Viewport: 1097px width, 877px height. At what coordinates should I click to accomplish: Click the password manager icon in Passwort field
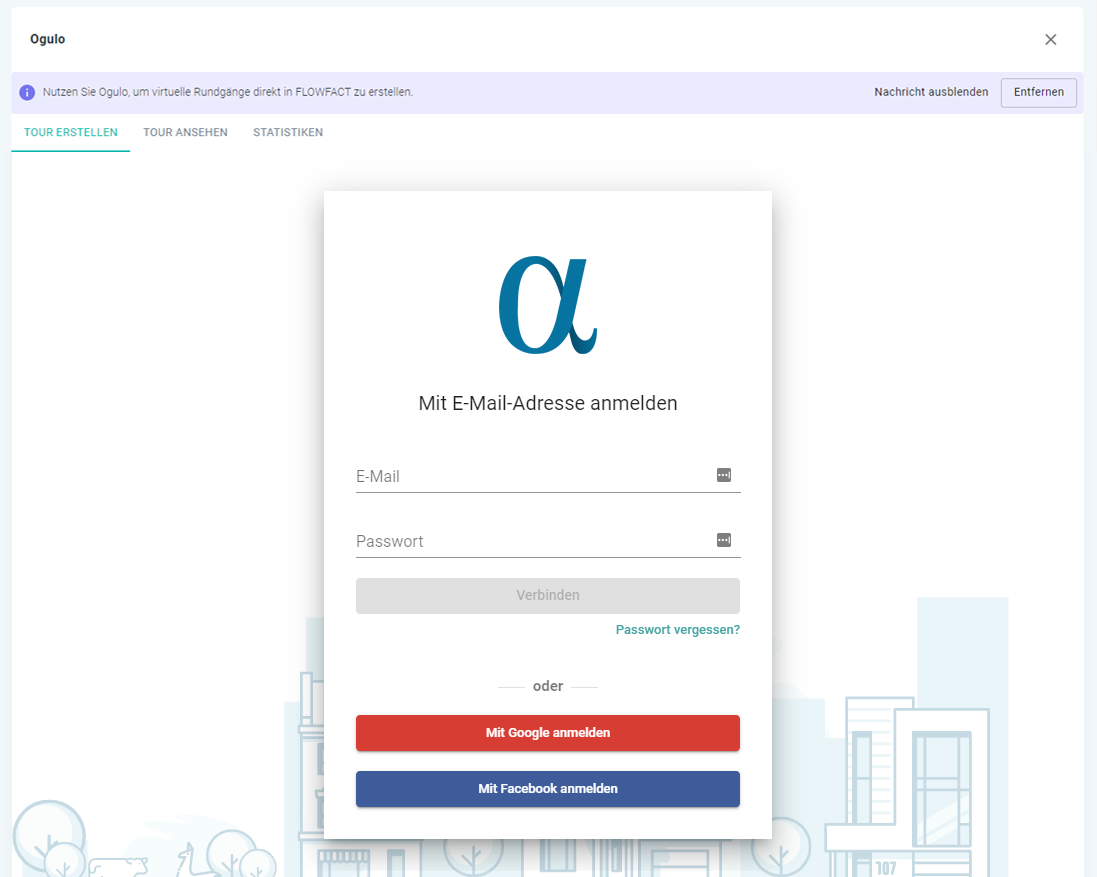coord(724,540)
